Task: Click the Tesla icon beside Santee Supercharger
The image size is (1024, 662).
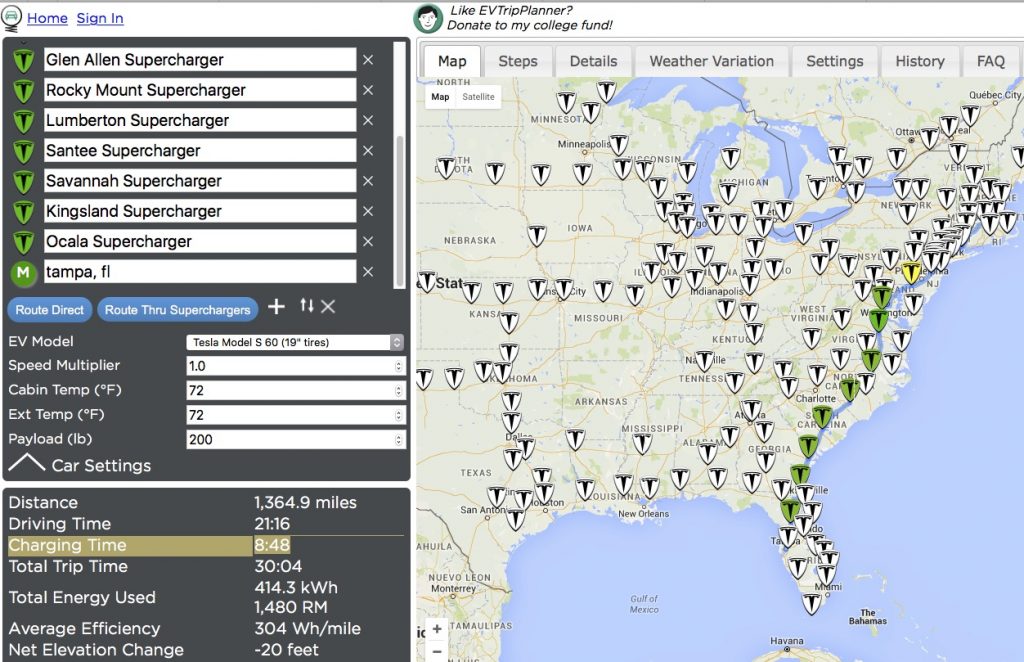Action: [x=24, y=151]
